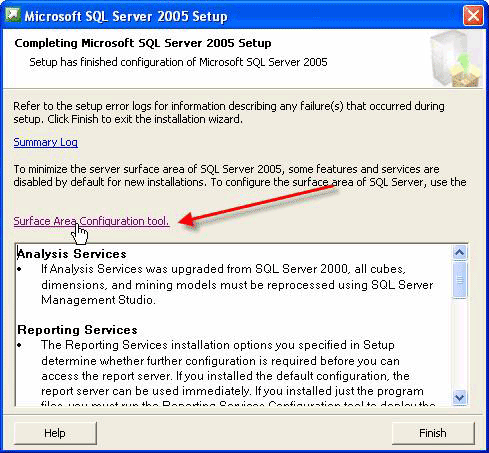Click the setup error logs instruction paragraph

[x=229, y=112]
